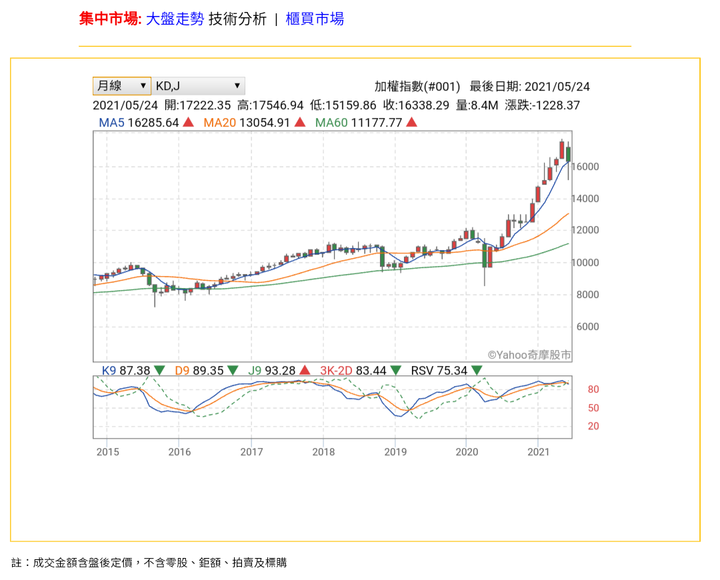Screen dimensions: 720x580
Task: Click the 開:17222.35 open value
Action: (198, 105)
